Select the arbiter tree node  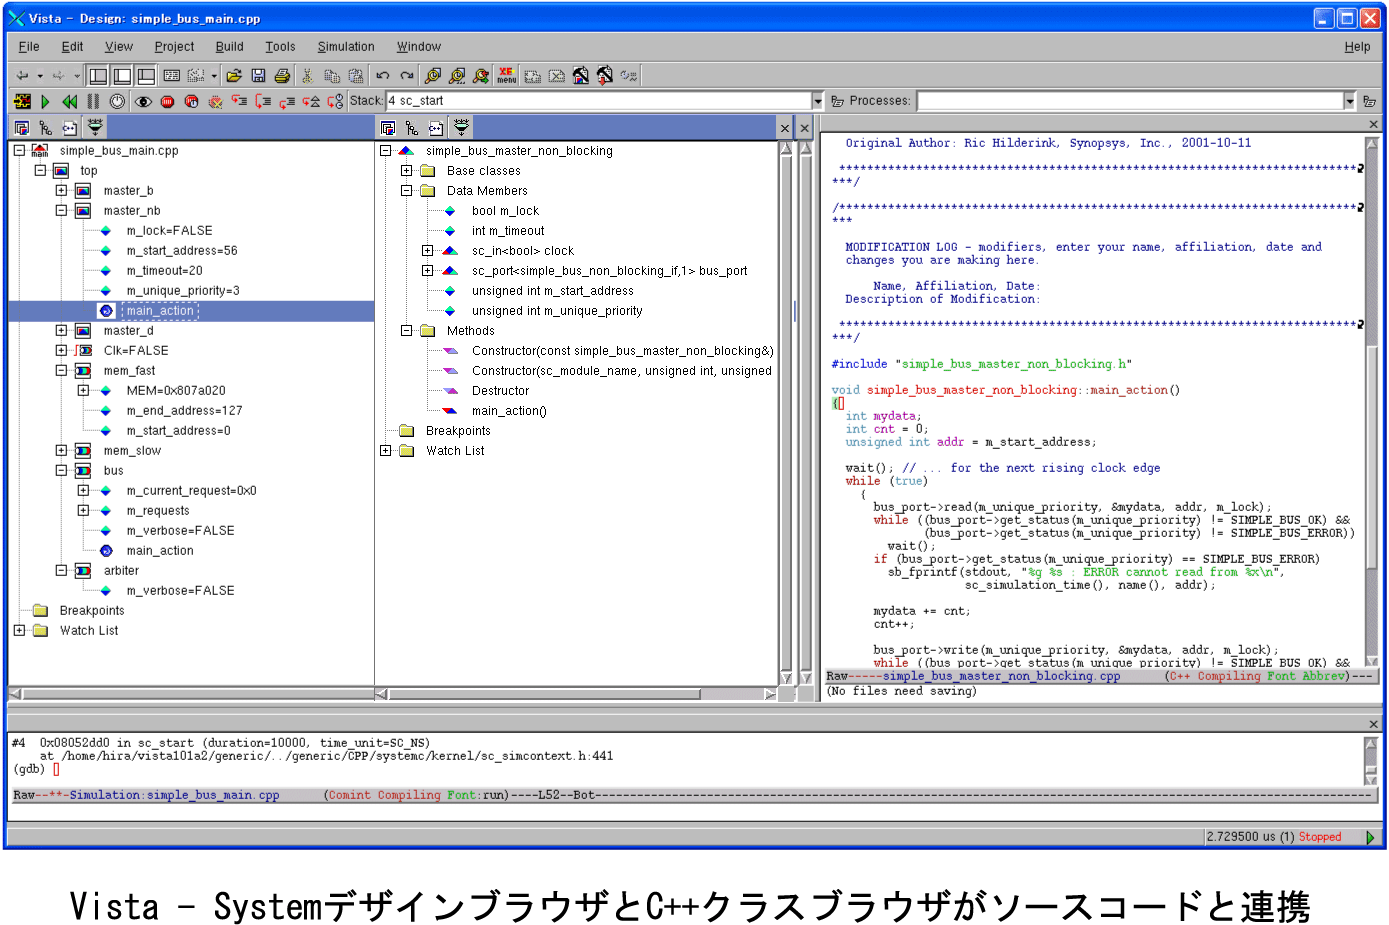(121, 571)
